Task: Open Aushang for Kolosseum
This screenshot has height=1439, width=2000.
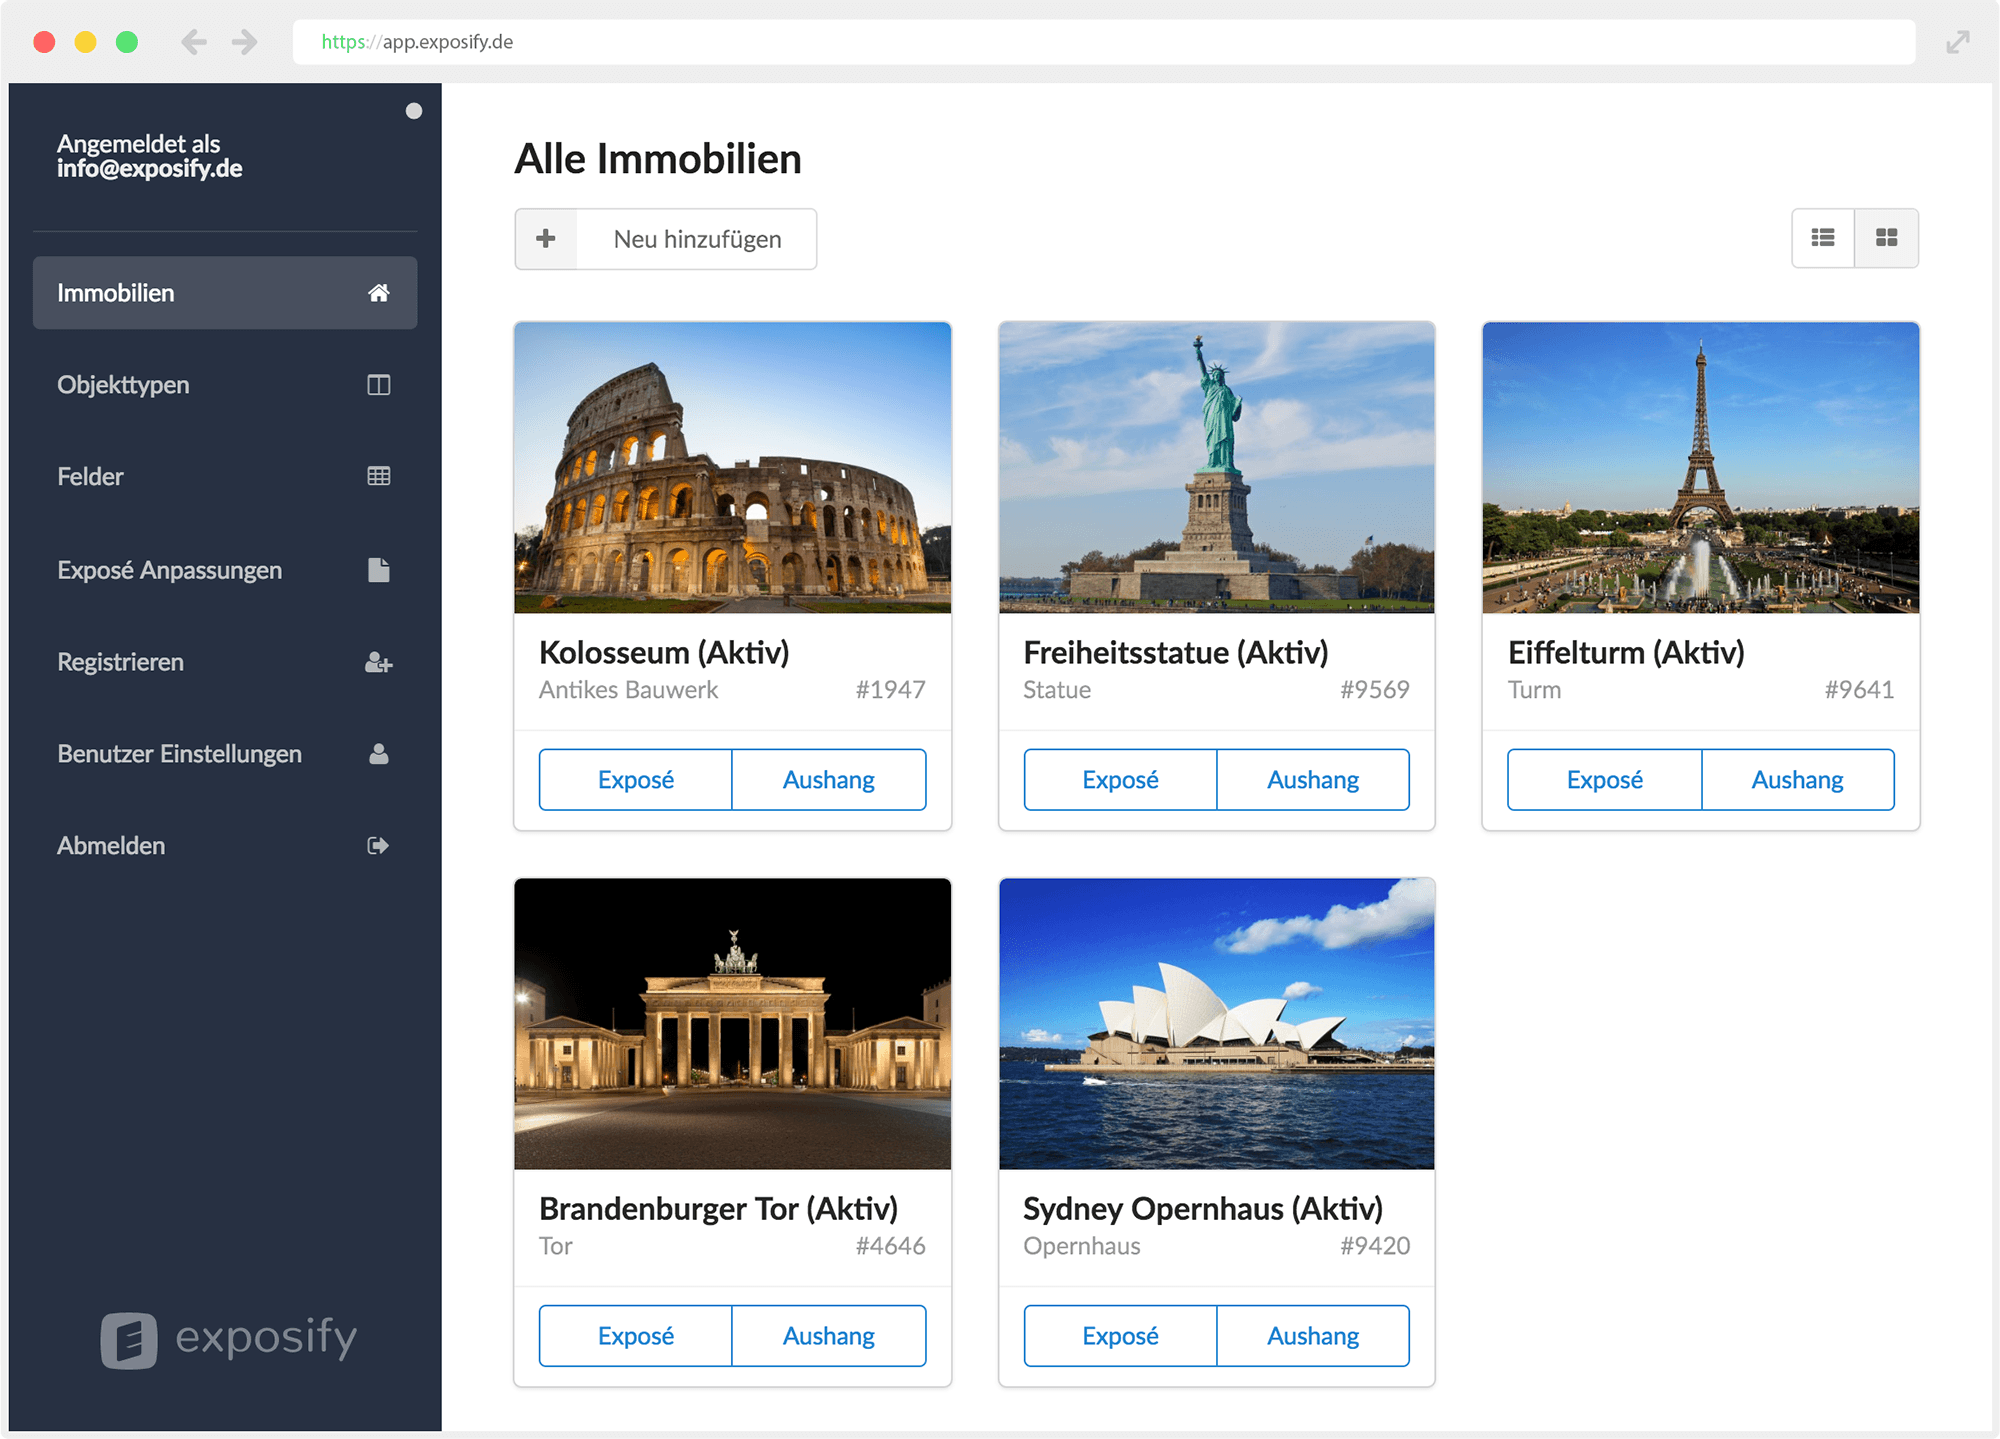Action: (829, 780)
